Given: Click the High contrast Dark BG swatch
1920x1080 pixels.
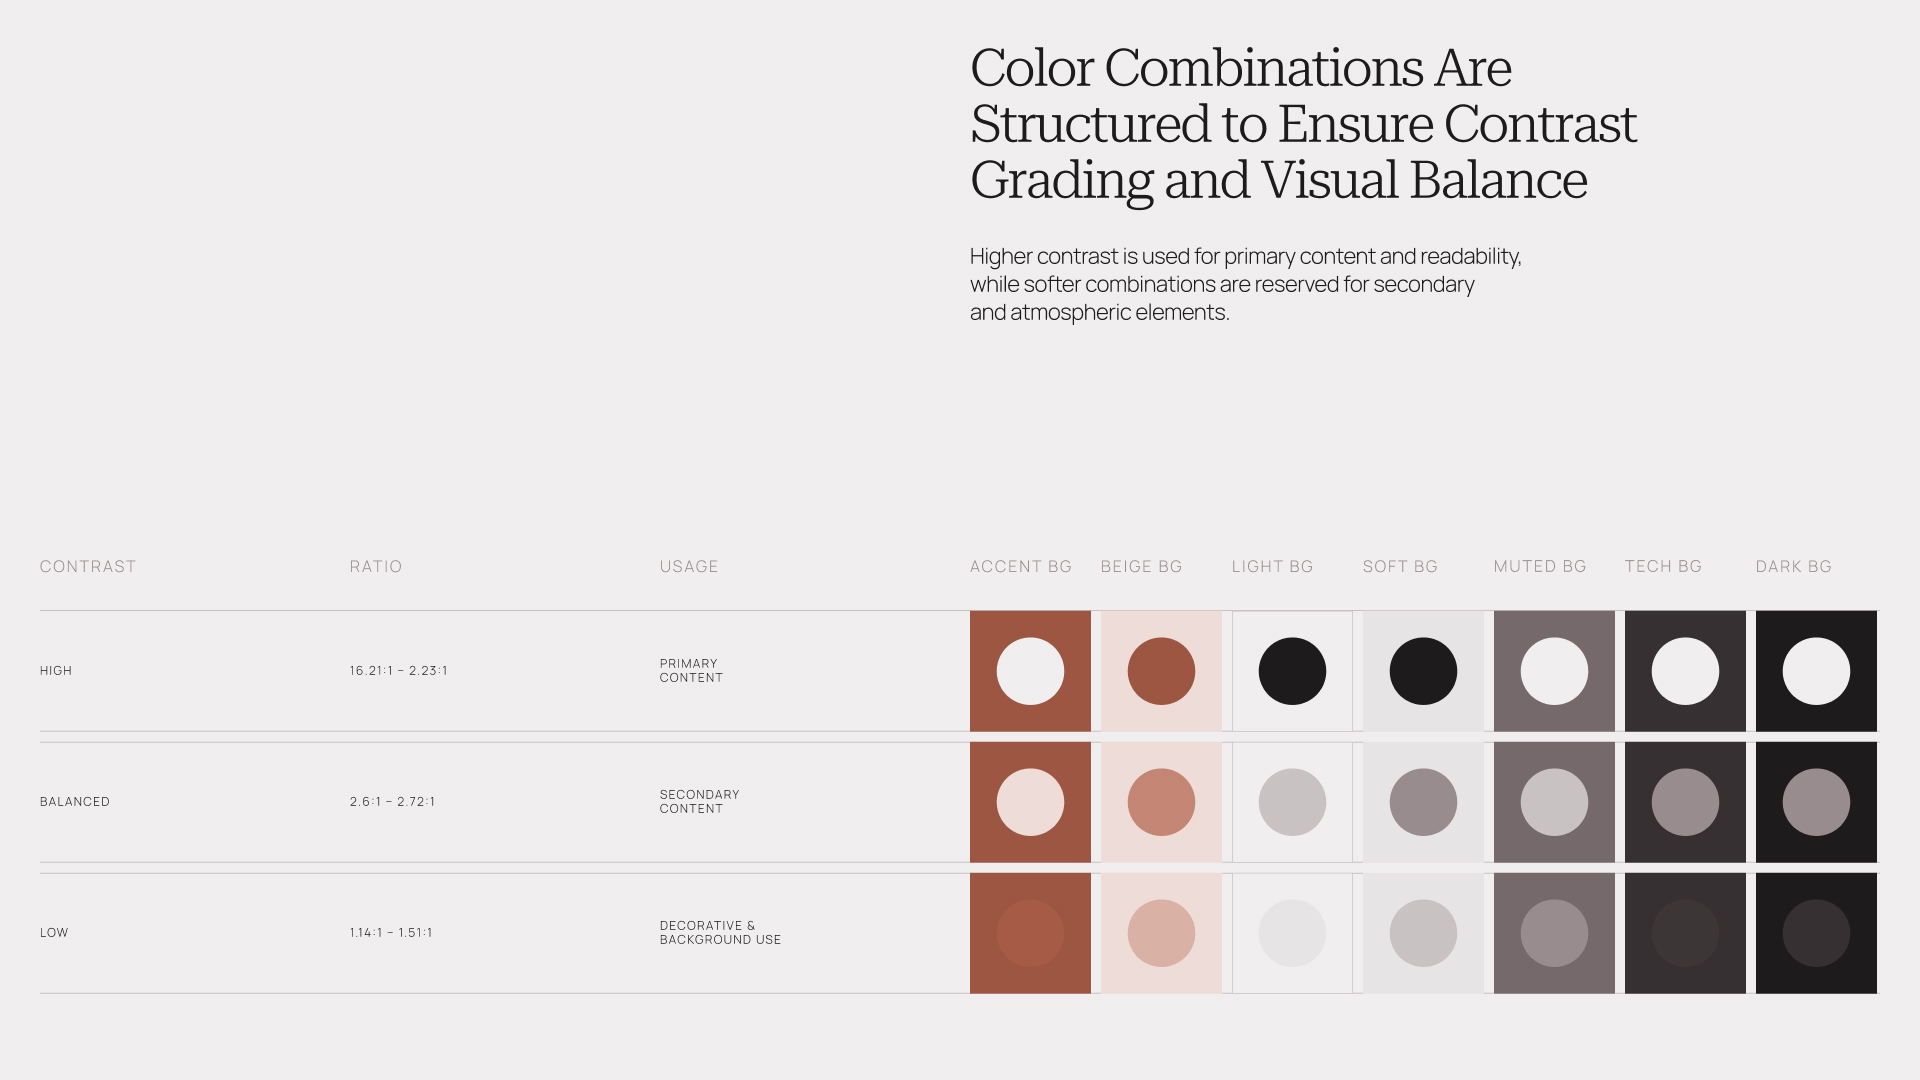Looking at the screenshot, I should (1816, 671).
